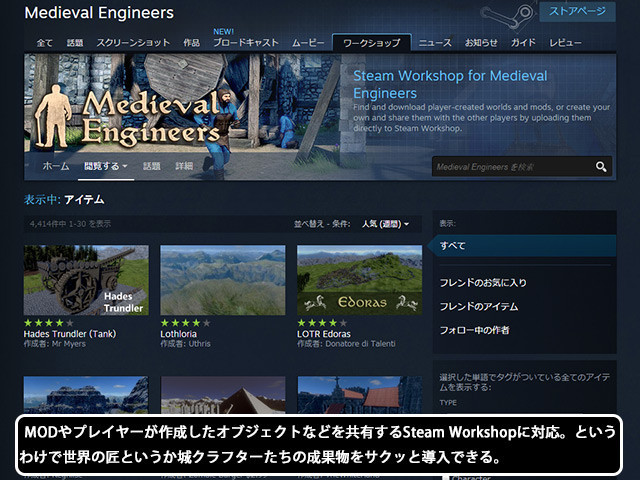Open workshop 詳細 menu item
Image resolution: width=640 pixels, height=480 pixels.
(x=184, y=166)
